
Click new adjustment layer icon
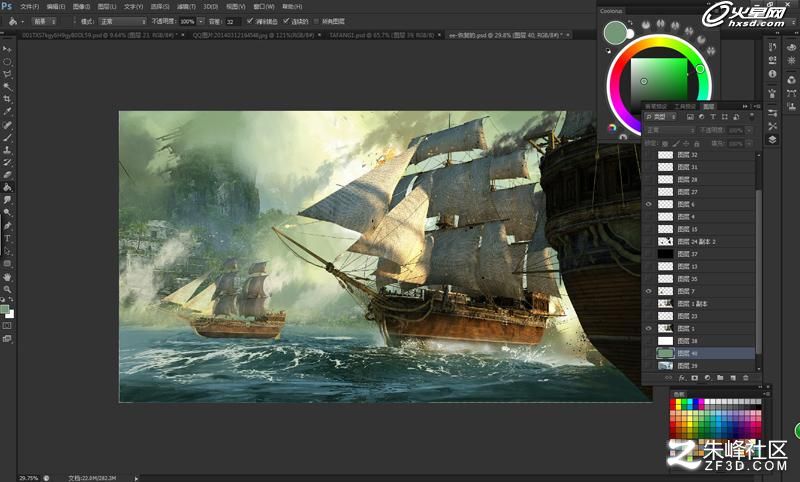(707, 378)
